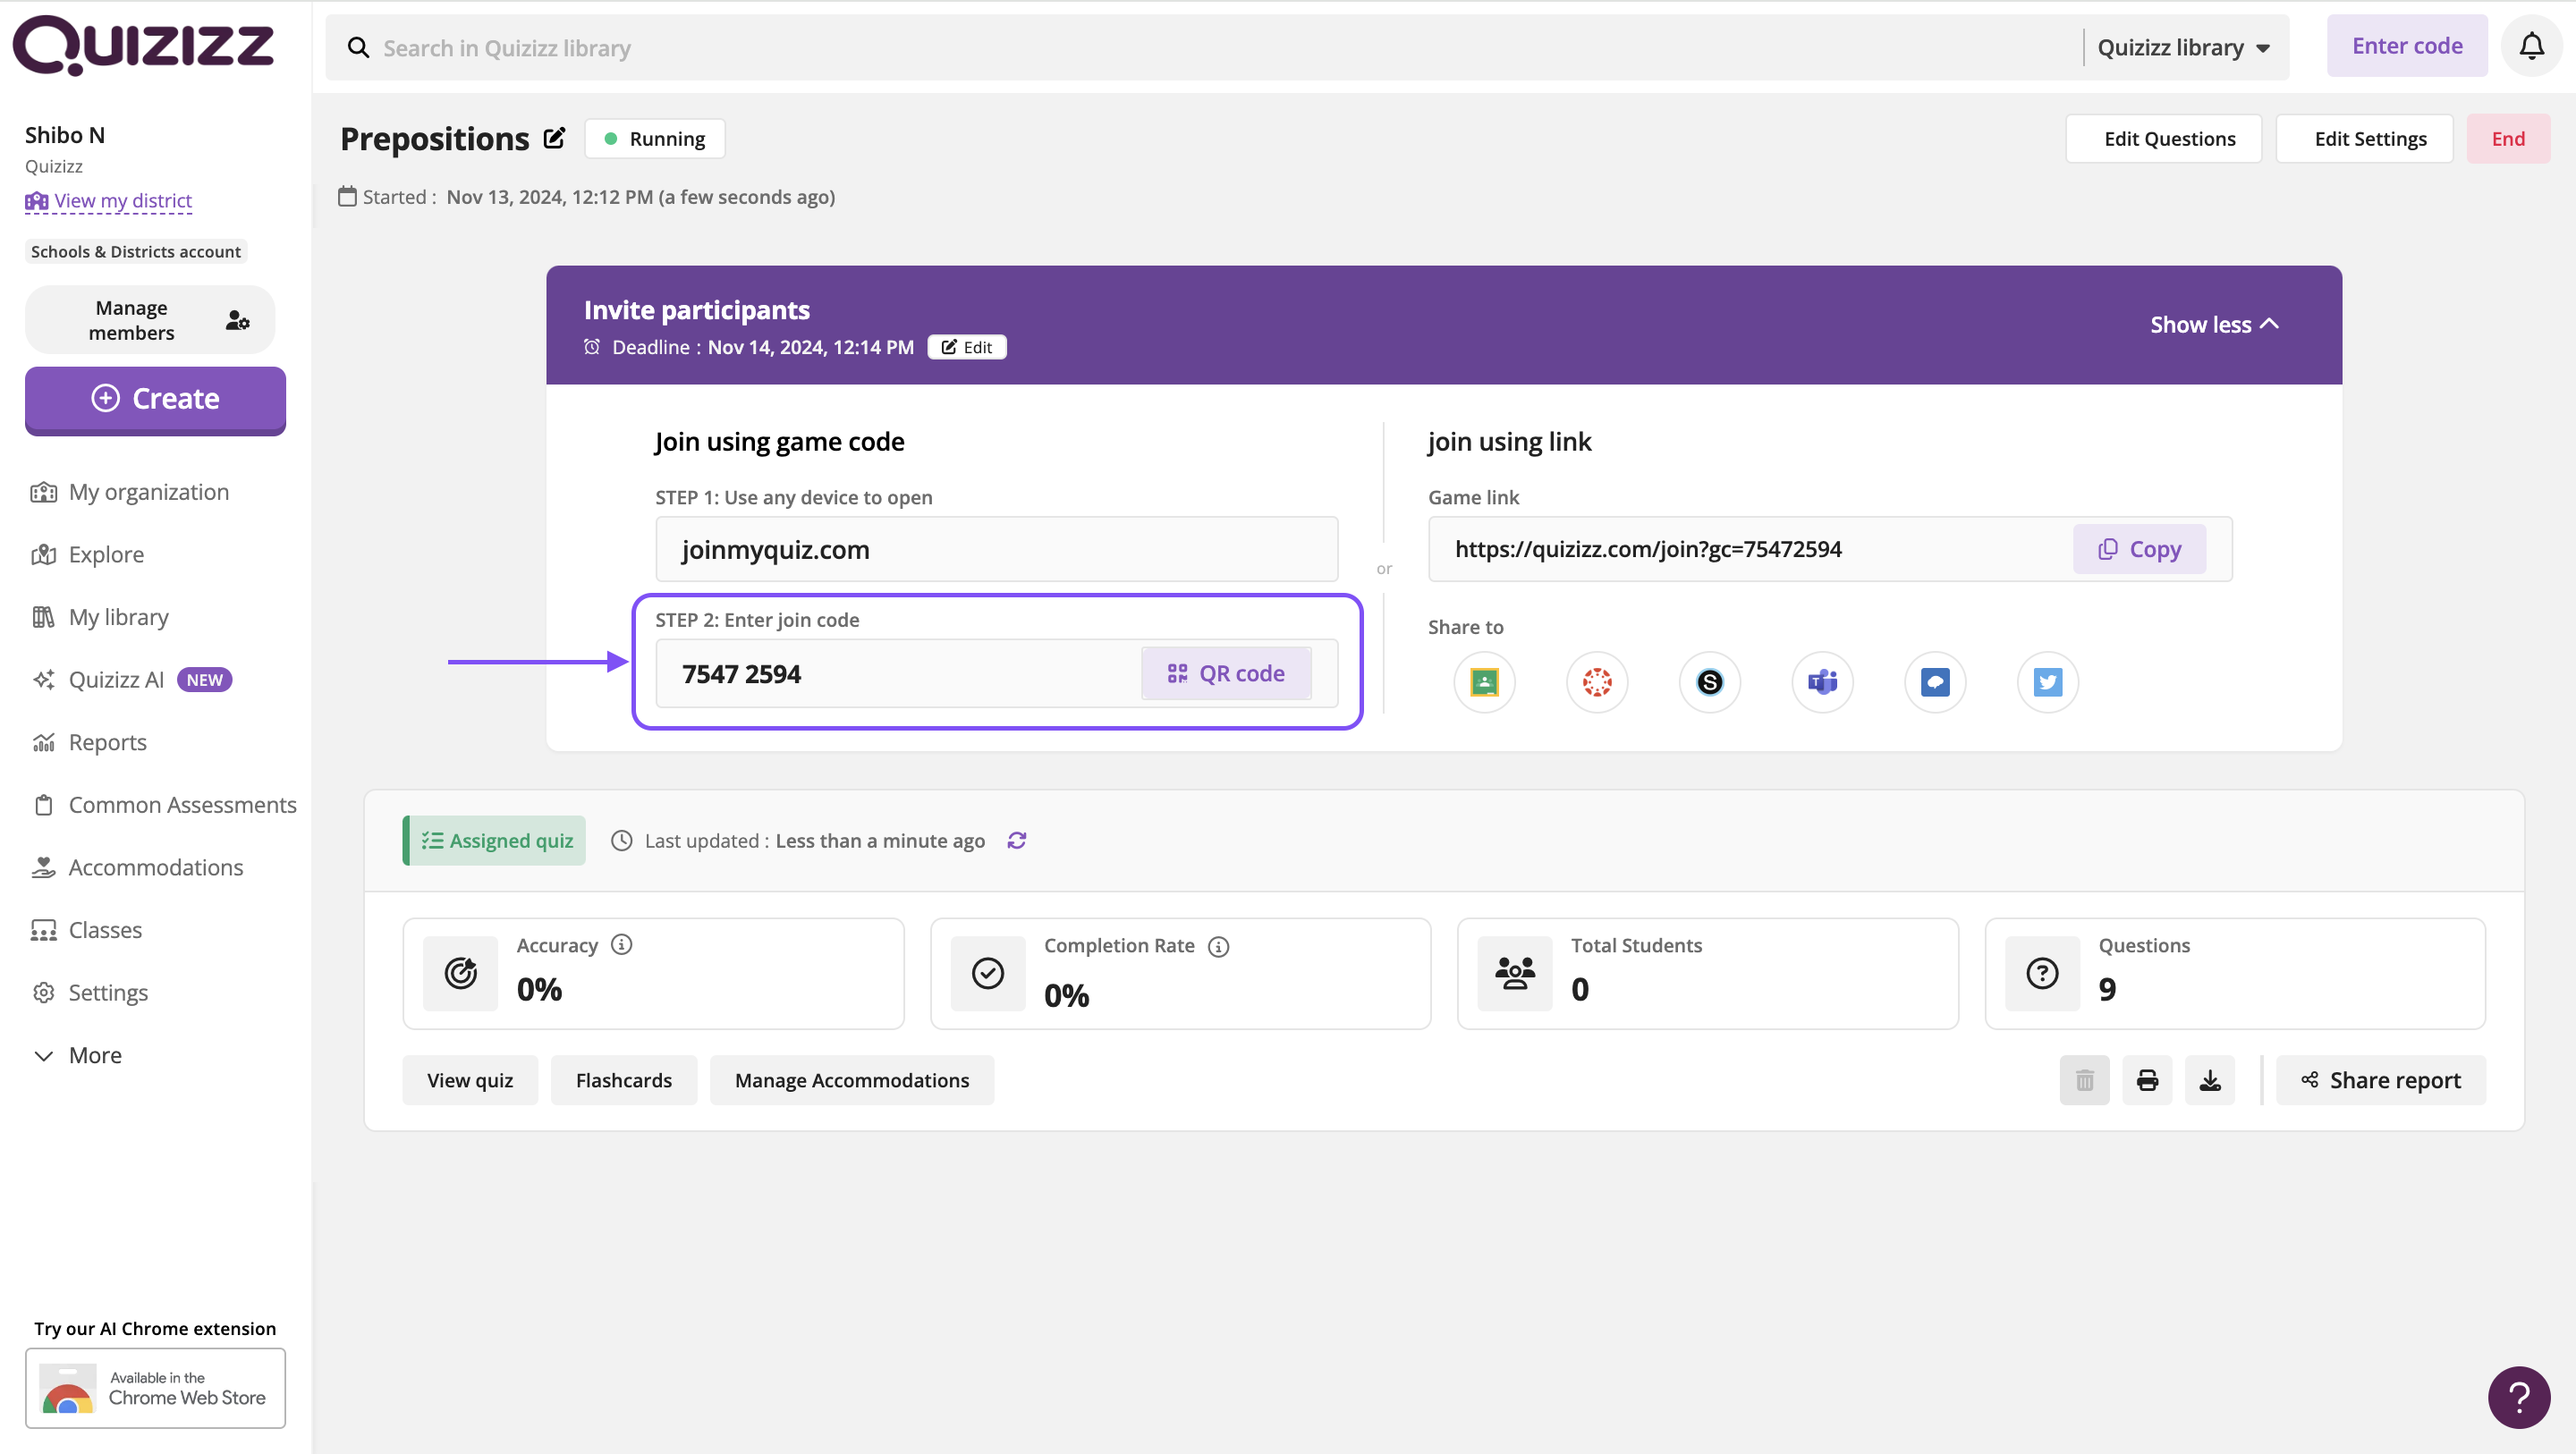Share to Google Classroom icon
2576x1454 pixels.
click(x=1484, y=682)
